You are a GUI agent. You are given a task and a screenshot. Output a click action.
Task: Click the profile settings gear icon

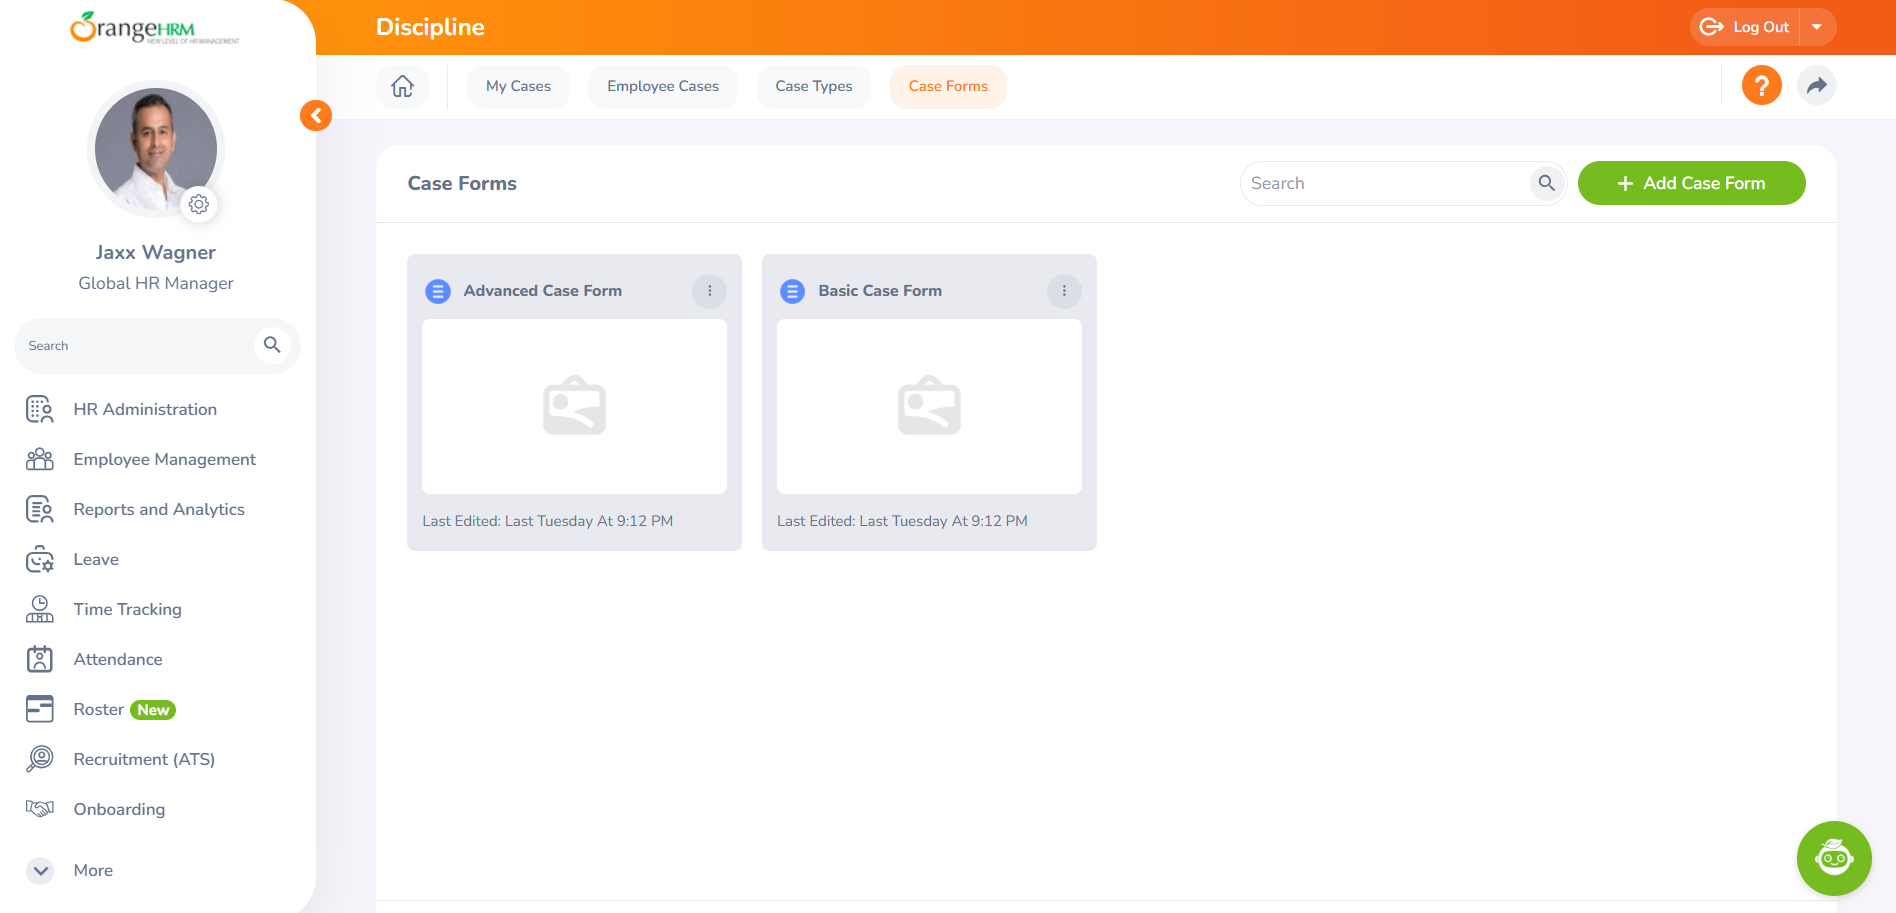point(199,204)
